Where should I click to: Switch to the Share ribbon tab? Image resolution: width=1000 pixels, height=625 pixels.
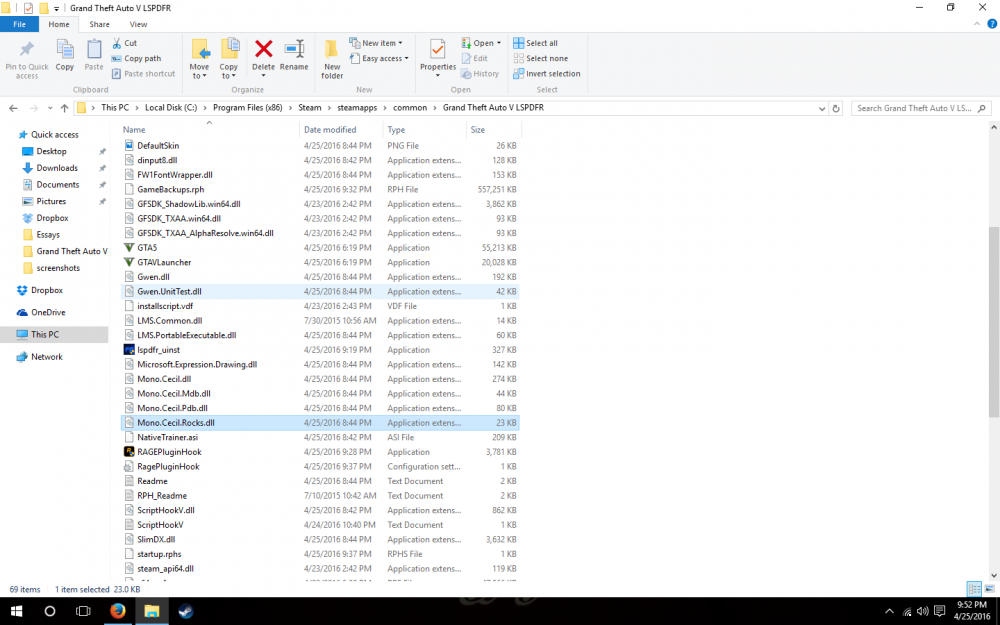click(x=99, y=24)
